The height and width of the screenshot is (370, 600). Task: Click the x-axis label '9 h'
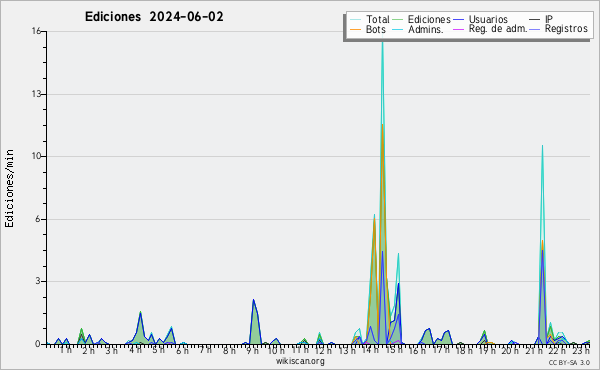(x=252, y=350)
